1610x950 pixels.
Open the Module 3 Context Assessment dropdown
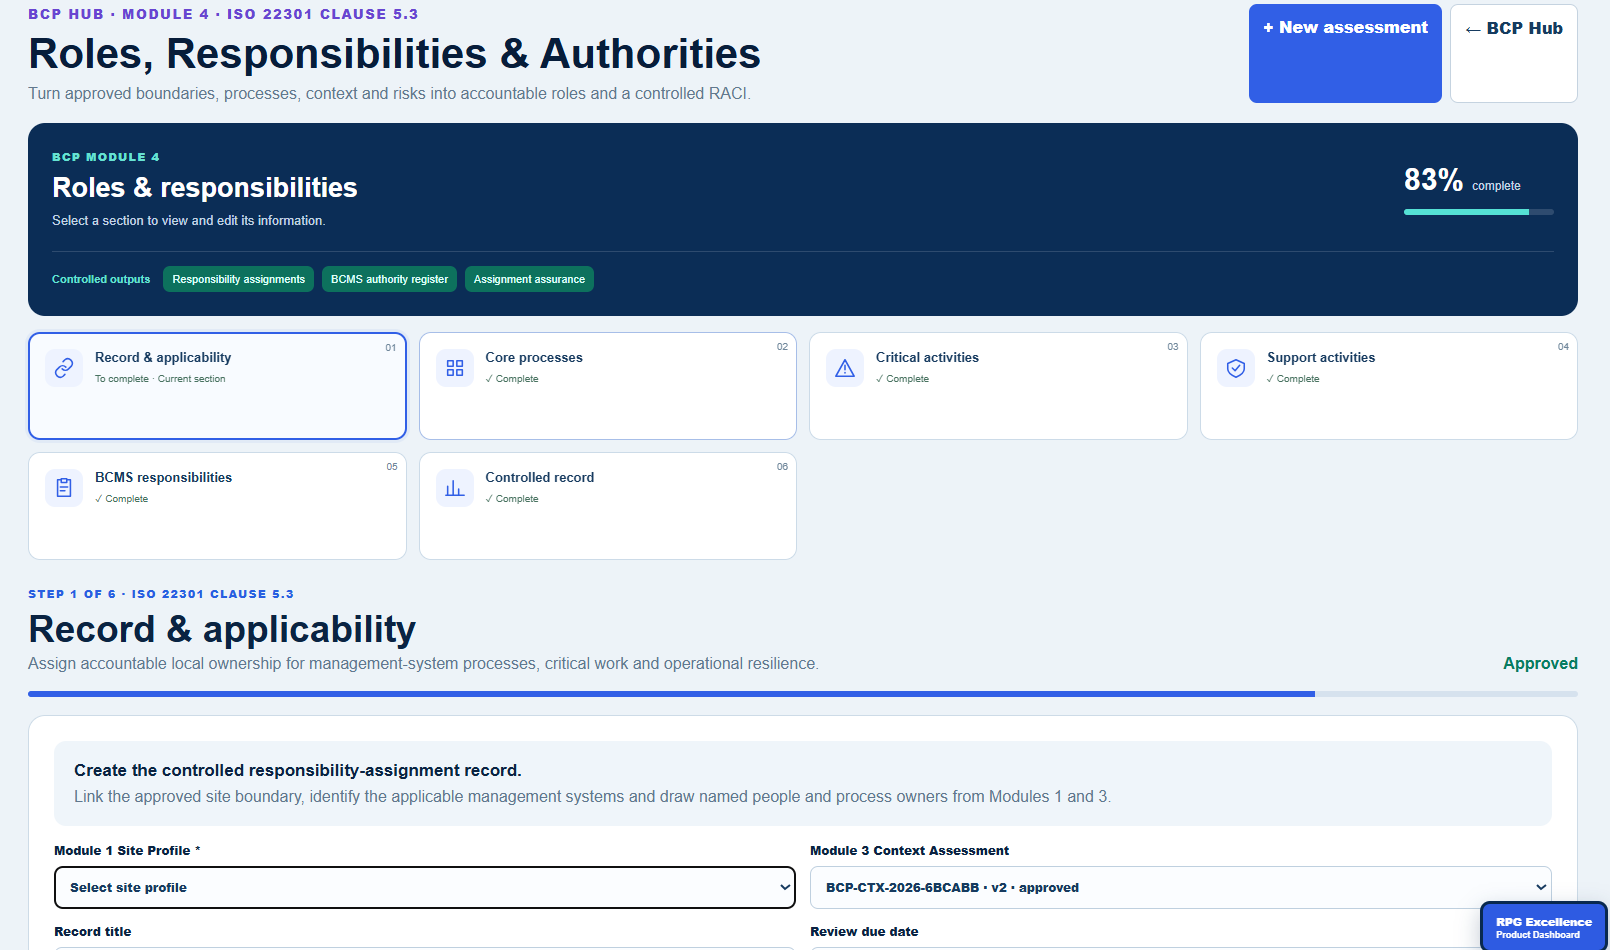[1181, 887]
